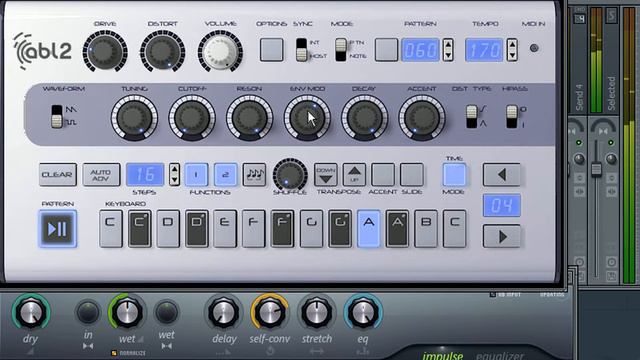This screenshot has height=360, width=640.
Task: Click the Steps stepper arrows
Action: [174, 175]
